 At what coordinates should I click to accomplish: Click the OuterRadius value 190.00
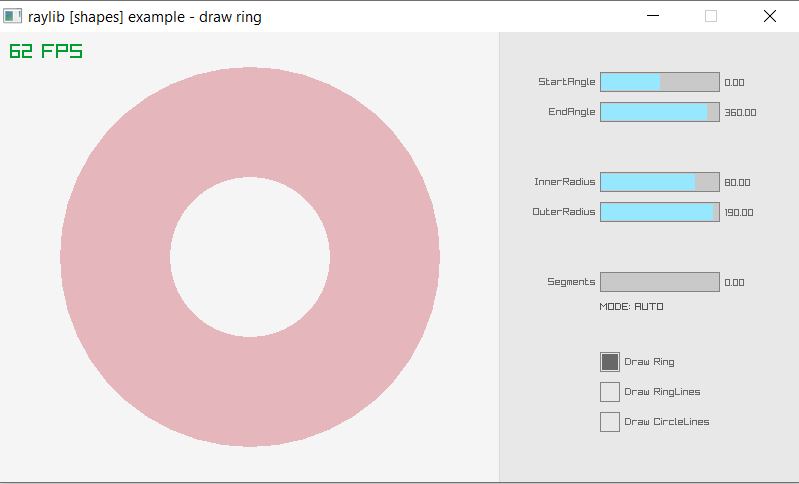[x=738, y=213]
